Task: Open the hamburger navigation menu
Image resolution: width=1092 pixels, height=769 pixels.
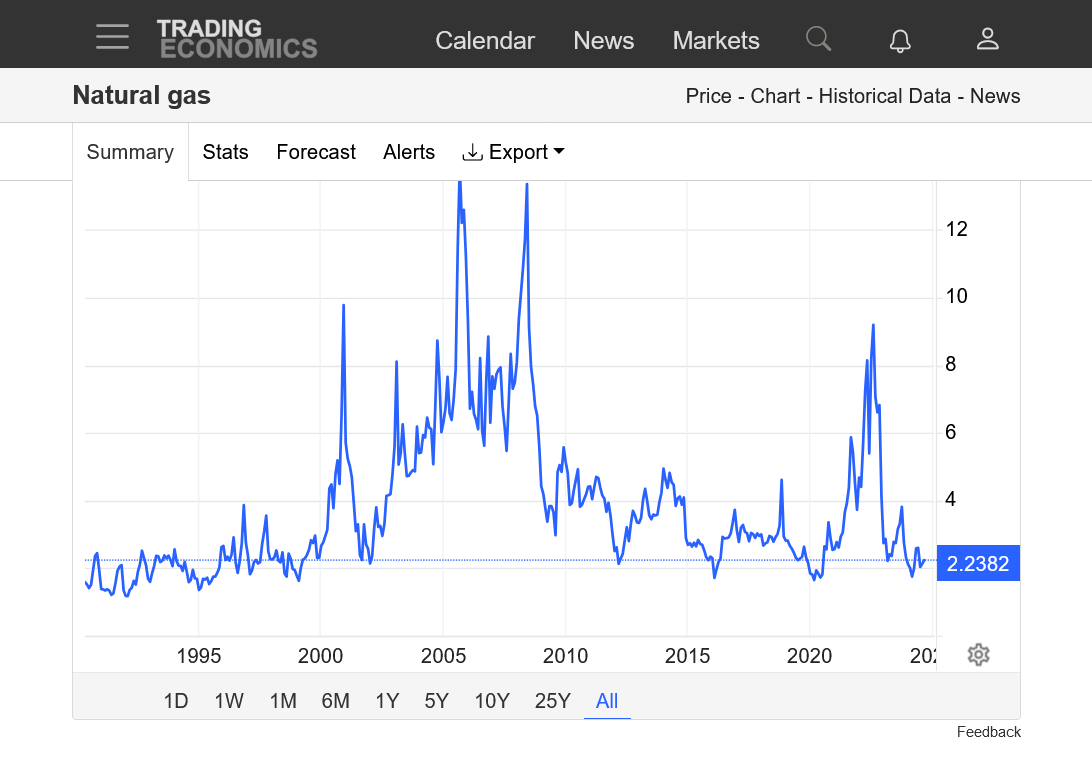Action: [x=112, y=37]
